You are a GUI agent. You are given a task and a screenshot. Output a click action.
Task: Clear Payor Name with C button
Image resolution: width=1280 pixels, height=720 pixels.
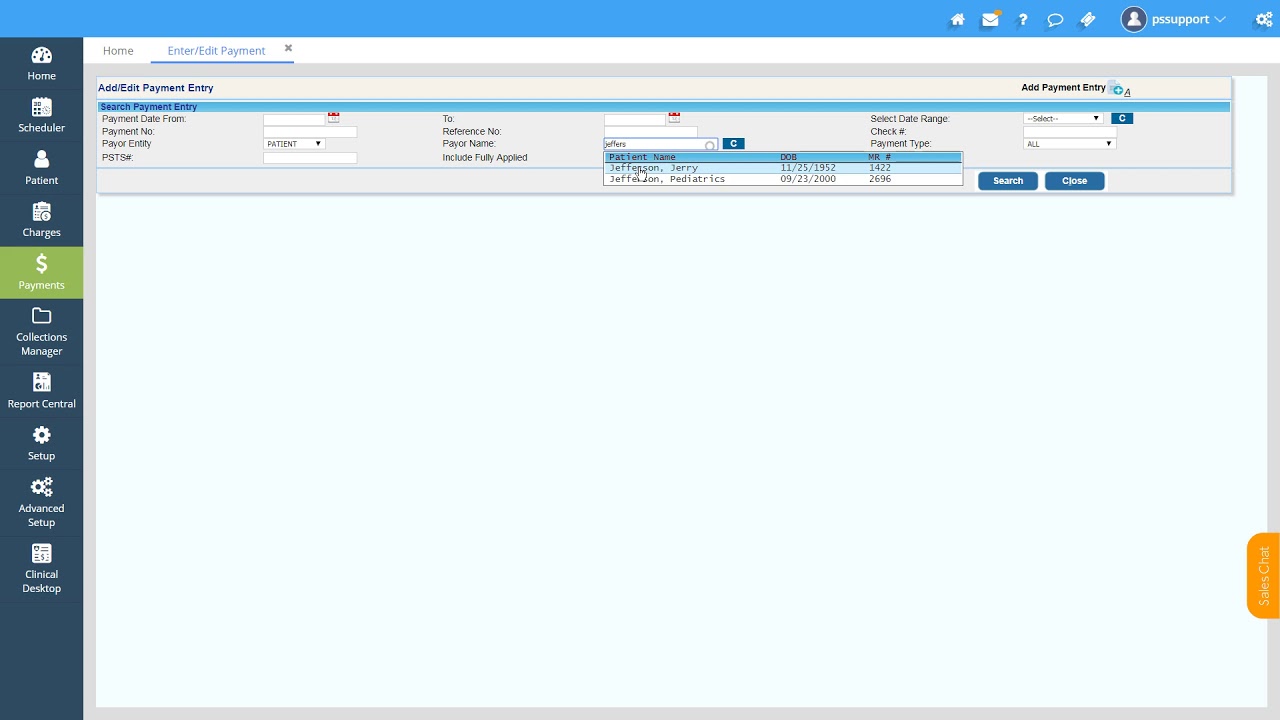point(733,144)
